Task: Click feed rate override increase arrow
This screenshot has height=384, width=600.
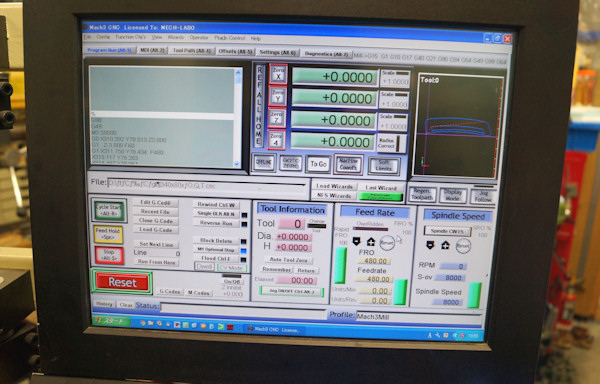Action: tap(371, 242)
